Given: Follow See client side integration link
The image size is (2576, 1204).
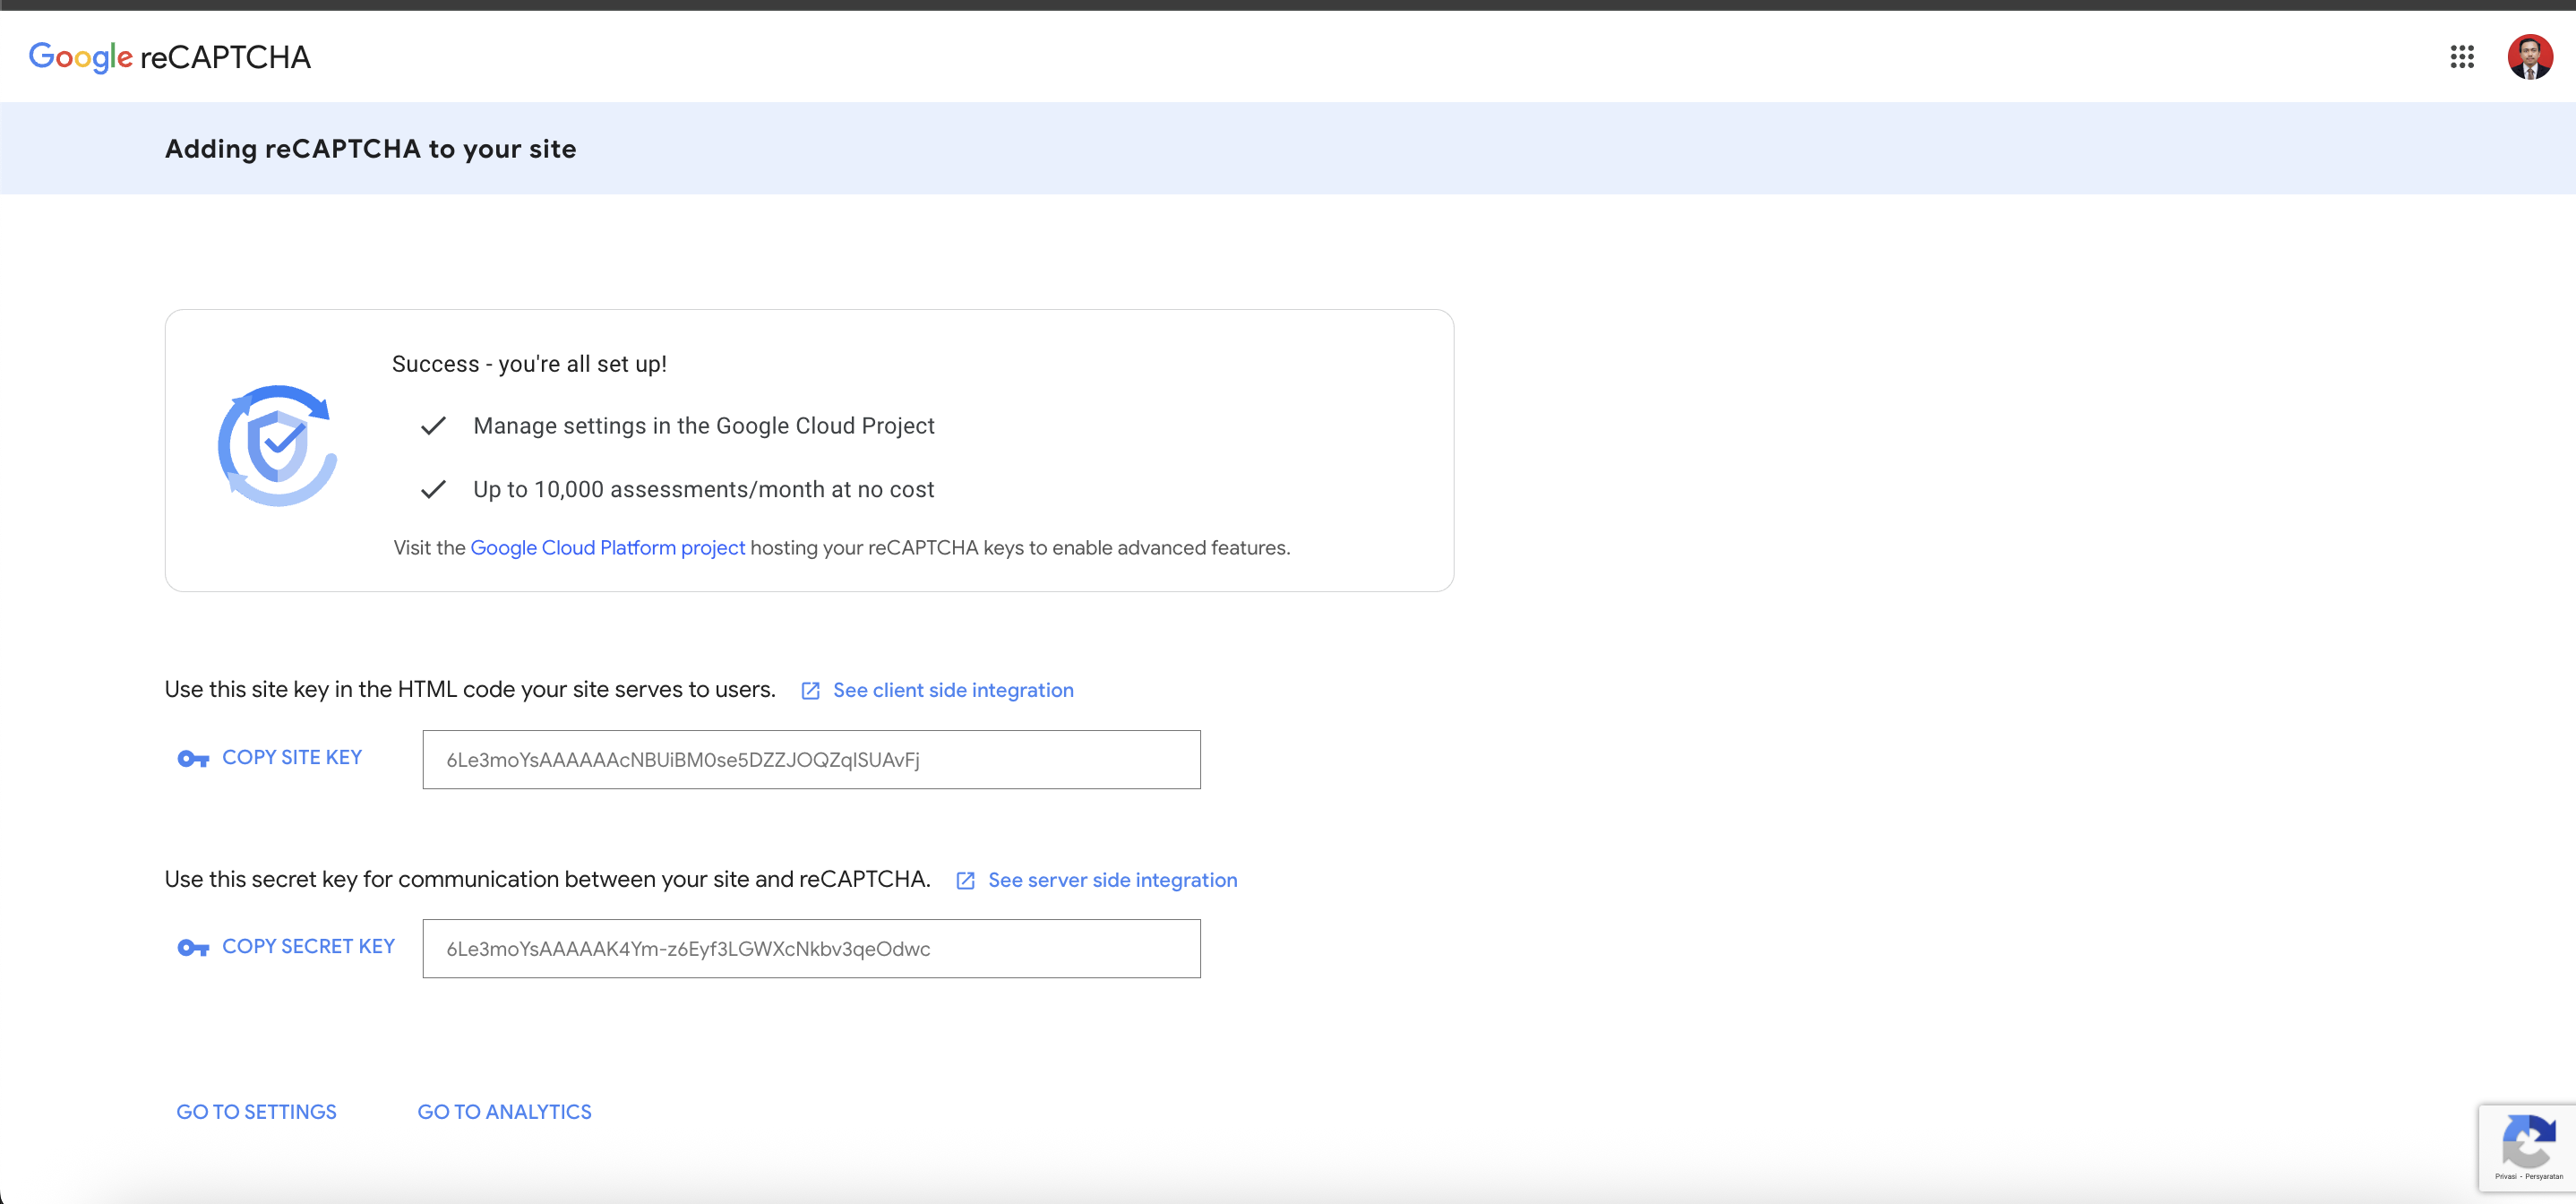Looking at the screenshot, I should coord(952,691).
